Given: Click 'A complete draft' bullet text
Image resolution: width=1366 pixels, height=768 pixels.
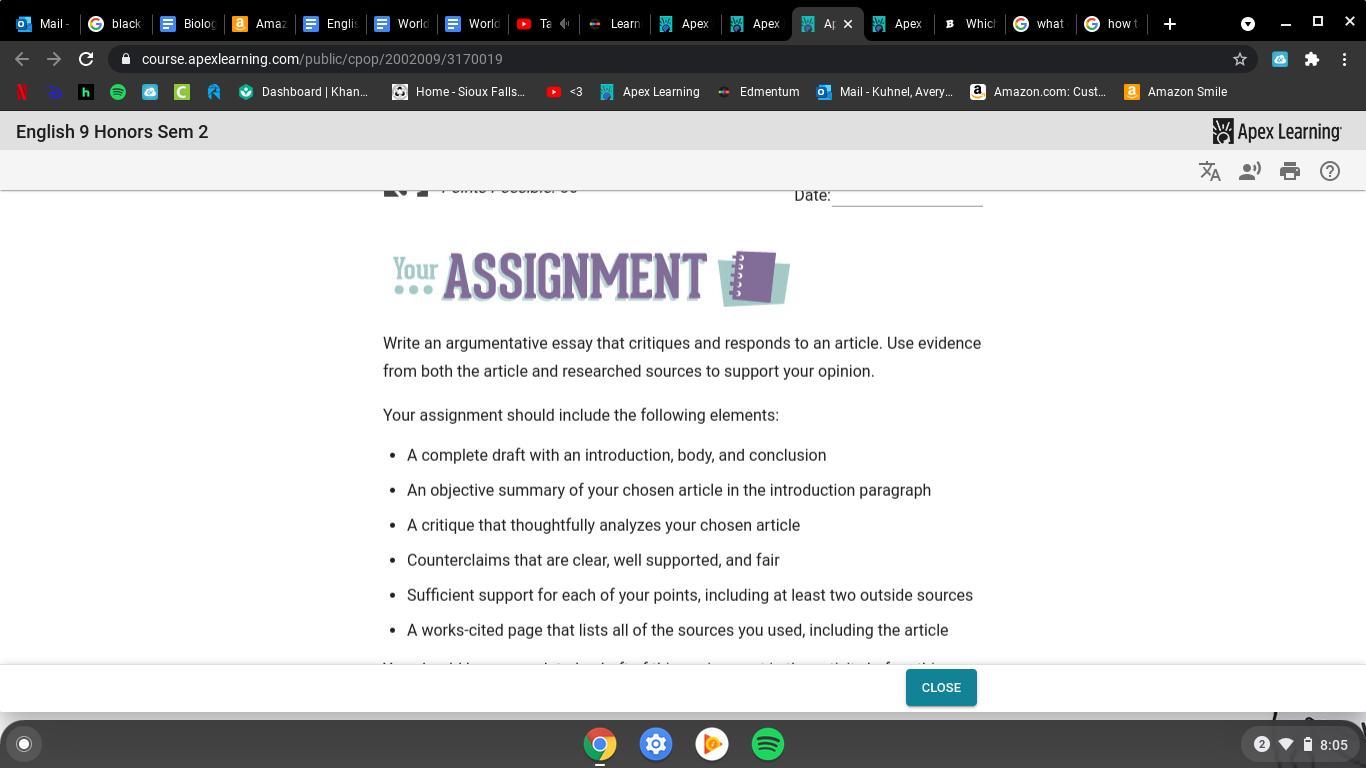Looking at the screenshot, I should click(x=616, y=455).
